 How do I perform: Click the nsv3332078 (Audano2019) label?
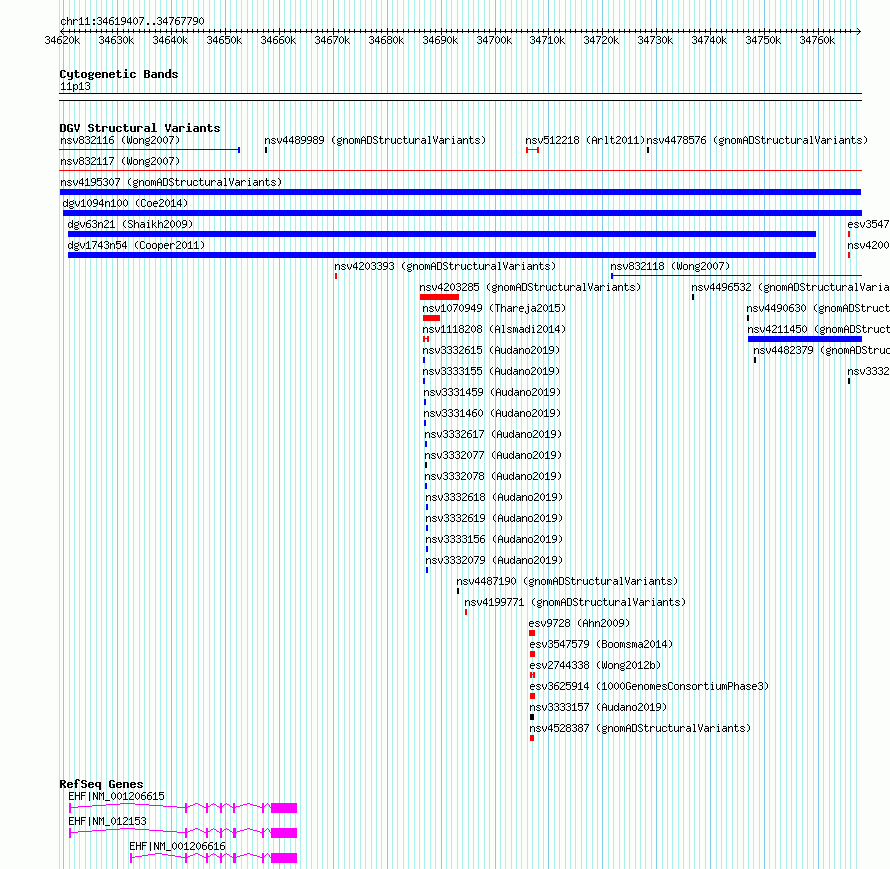(493, 476)
